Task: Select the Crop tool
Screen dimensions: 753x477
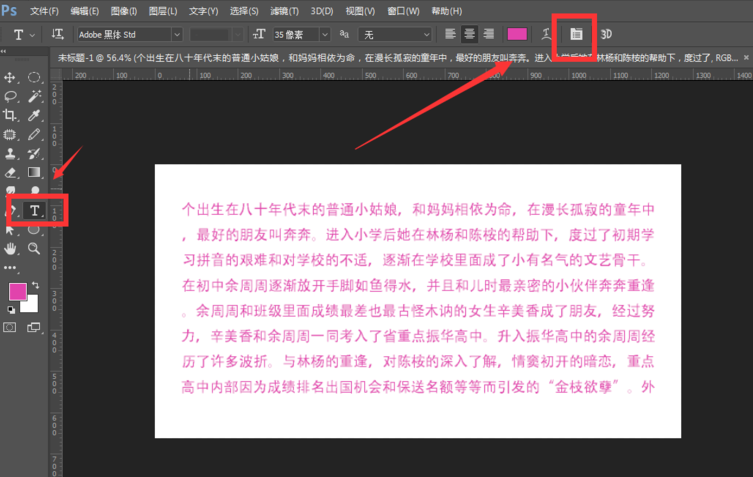Action: point(11,115)
